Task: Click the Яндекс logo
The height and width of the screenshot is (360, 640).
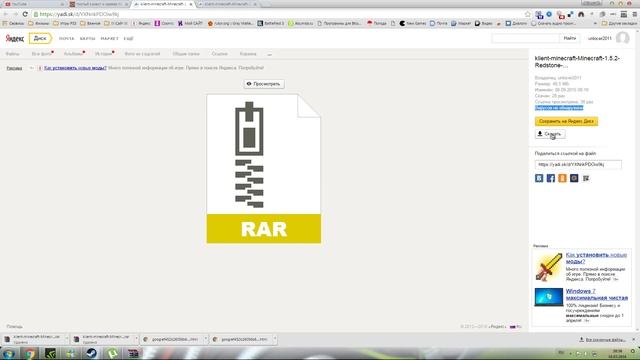Action: tap(15, 38)
